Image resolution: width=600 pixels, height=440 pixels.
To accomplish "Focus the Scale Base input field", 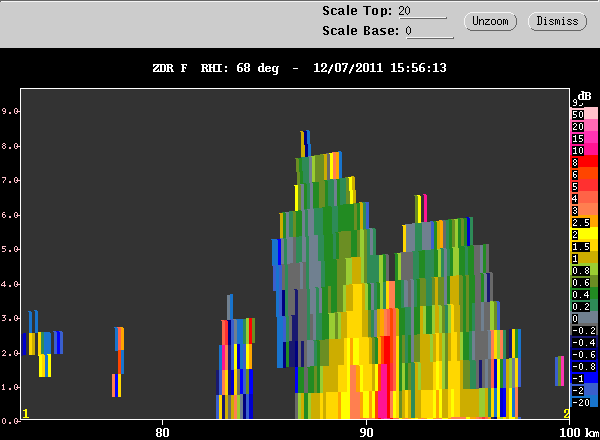I will 429,31.
